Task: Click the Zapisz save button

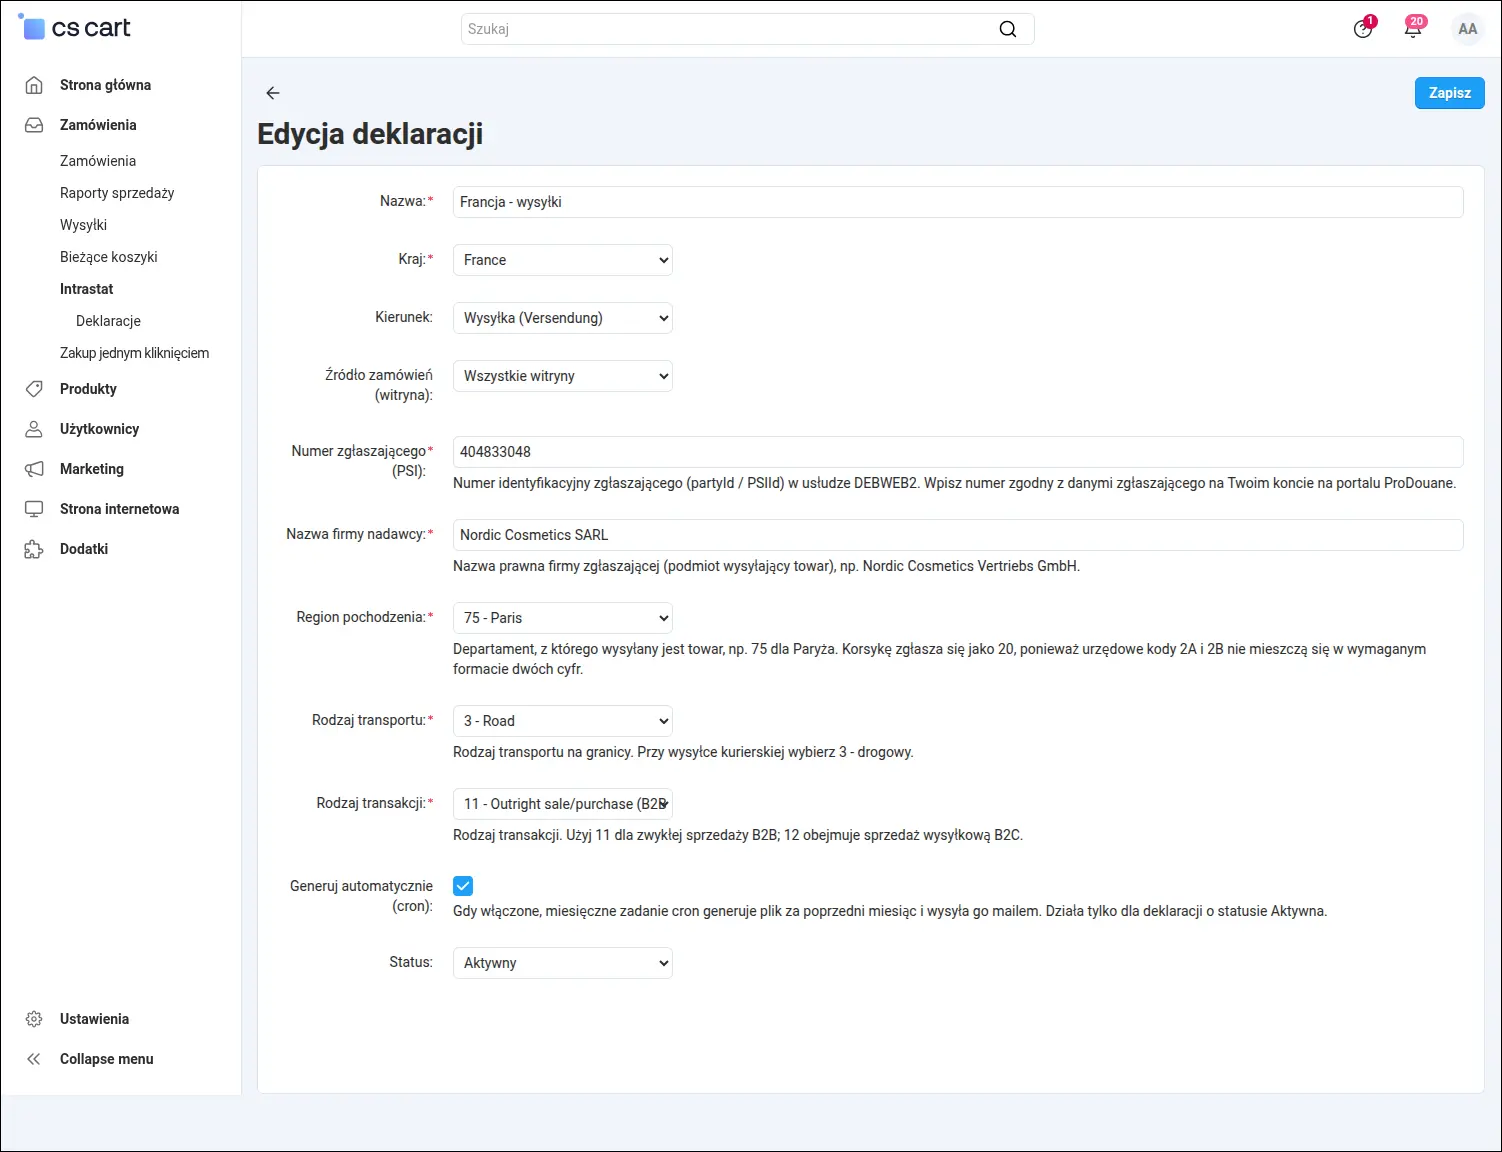Action: (x=1449, y=93)
